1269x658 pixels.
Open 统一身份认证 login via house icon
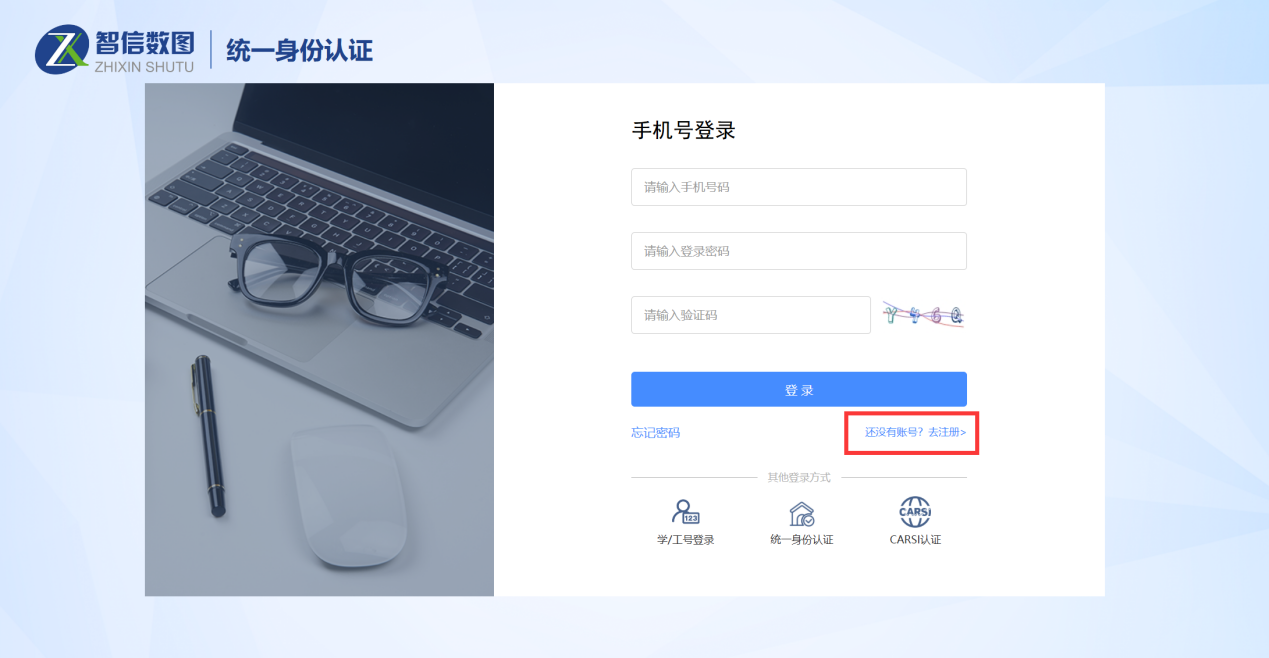(801, 514)
